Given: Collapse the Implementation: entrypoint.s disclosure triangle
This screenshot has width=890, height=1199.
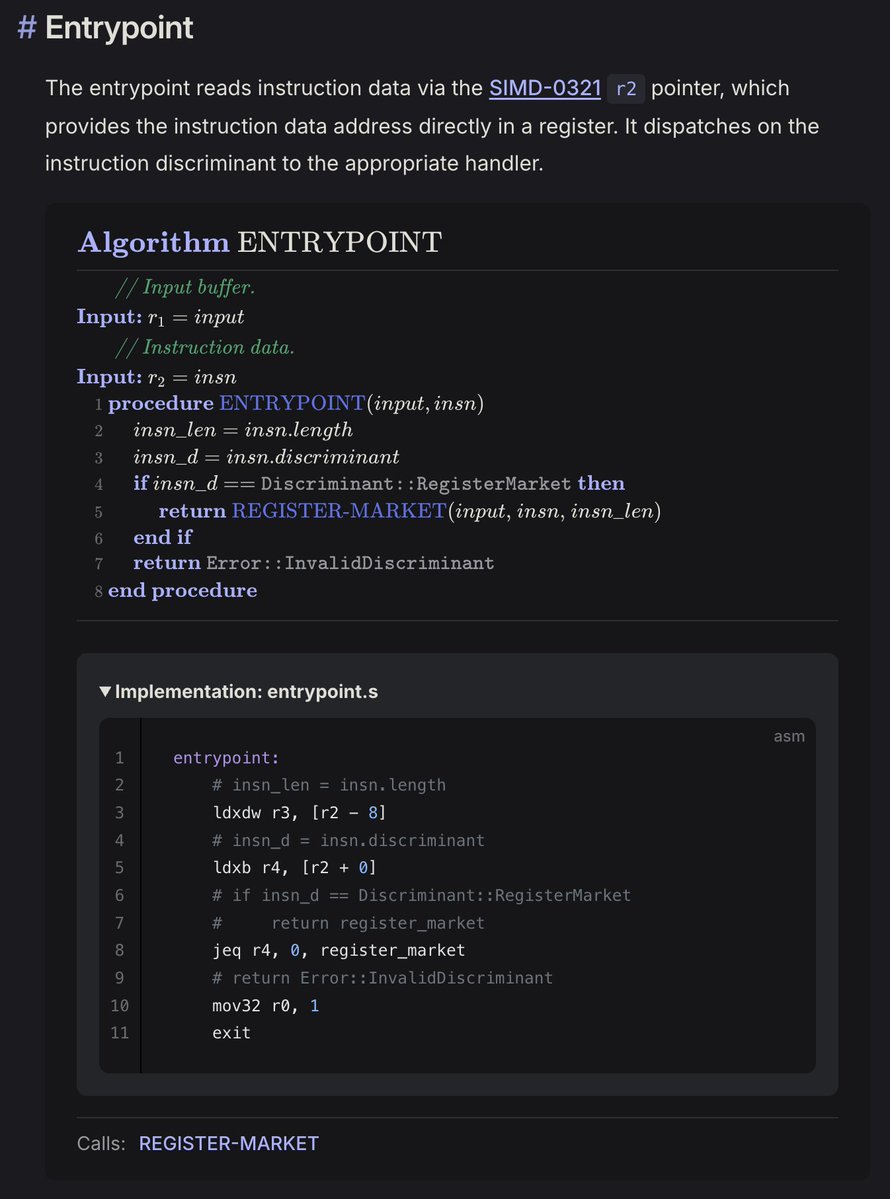Looking at the screenshot, I should point(105,692).
